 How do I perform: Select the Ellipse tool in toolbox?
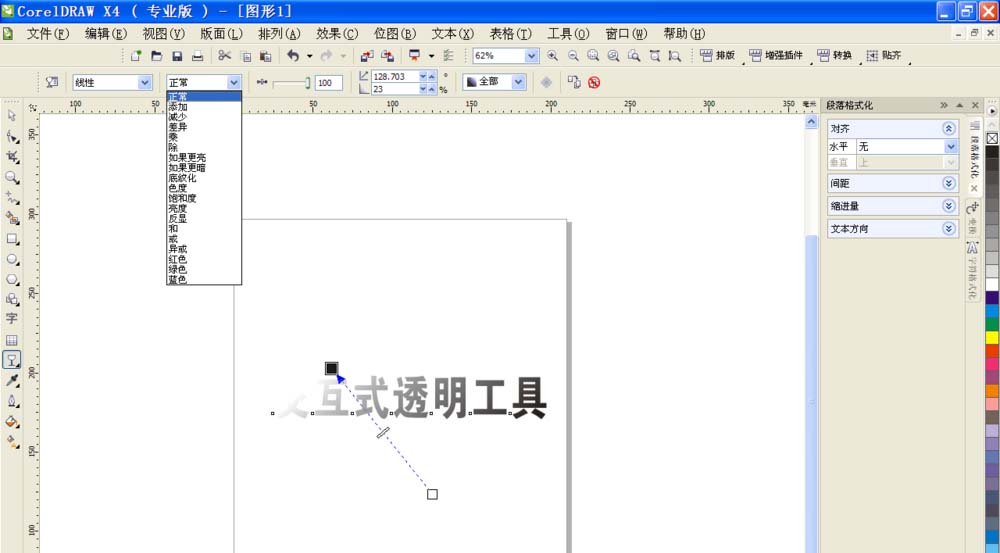coord(11,259)
